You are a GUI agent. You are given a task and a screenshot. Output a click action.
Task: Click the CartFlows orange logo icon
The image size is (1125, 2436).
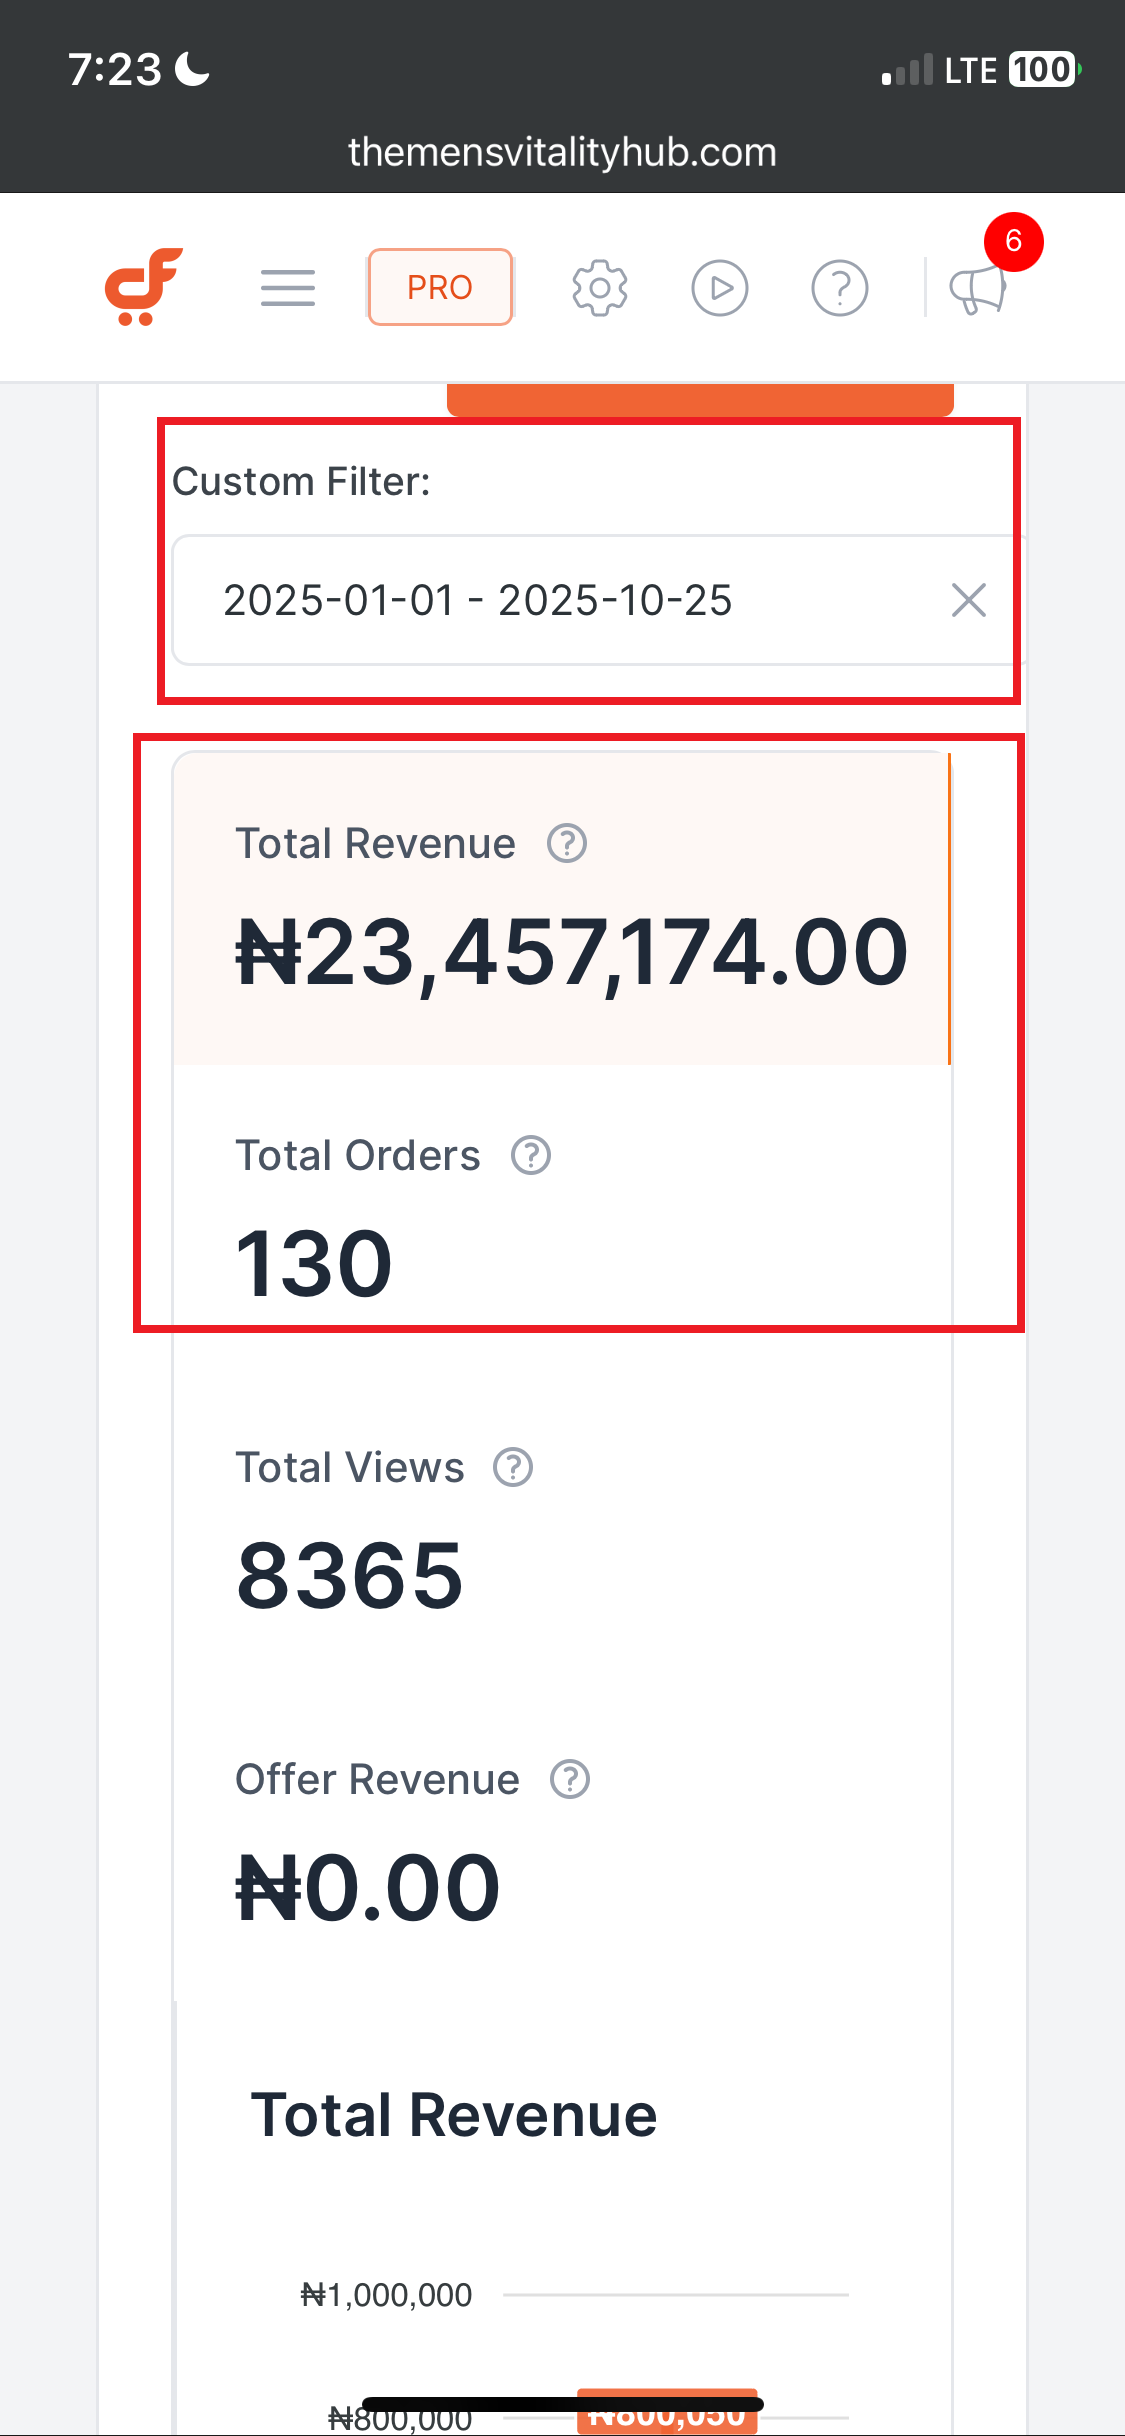click(x=144, y=287)
